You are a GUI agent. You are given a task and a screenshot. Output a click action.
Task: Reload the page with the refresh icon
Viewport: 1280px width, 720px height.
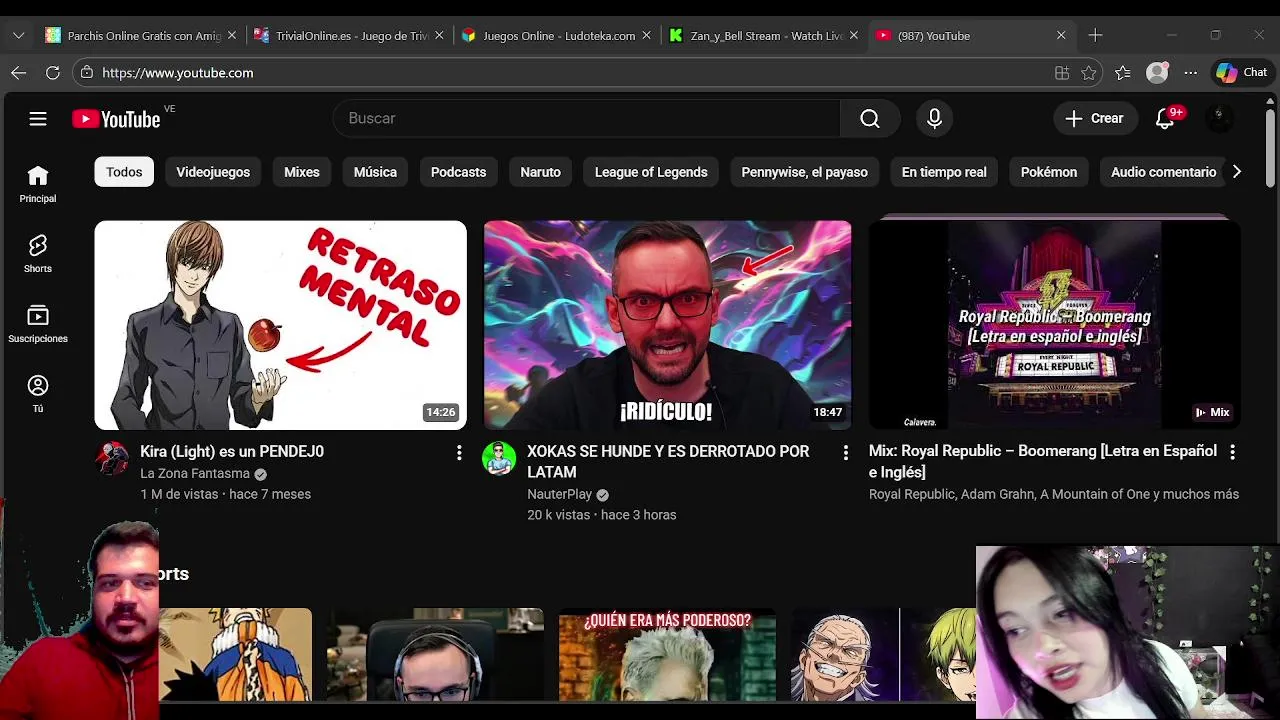pos(53,72)
